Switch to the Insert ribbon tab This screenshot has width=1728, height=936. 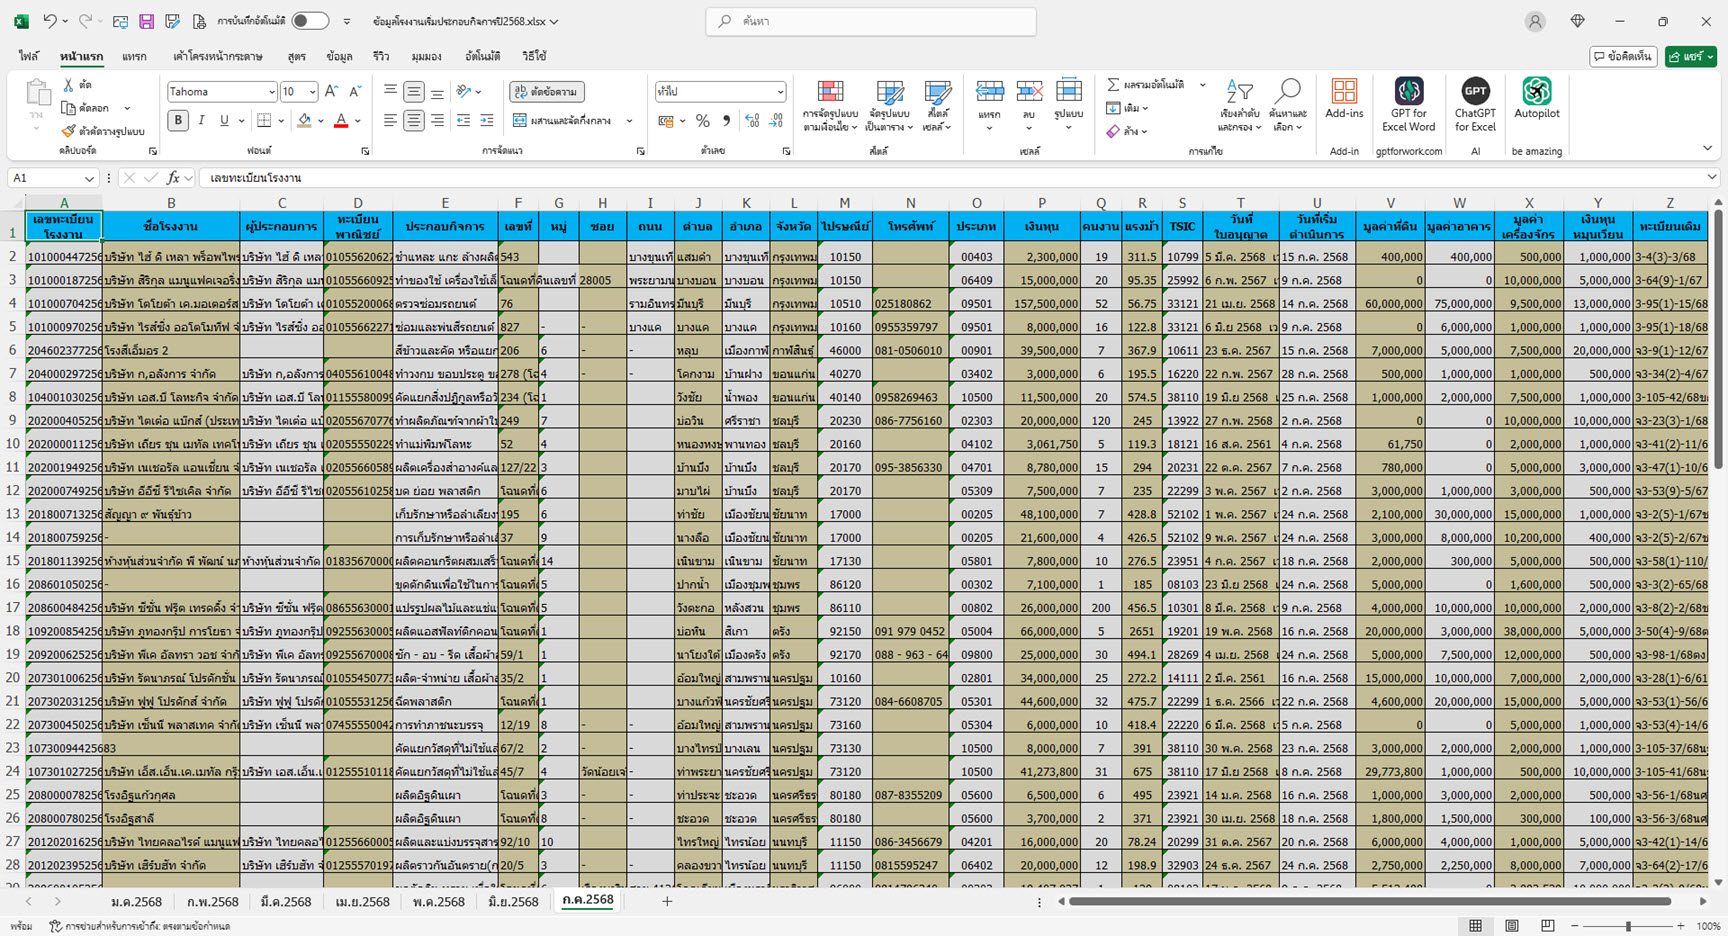(x=134, y=56)
